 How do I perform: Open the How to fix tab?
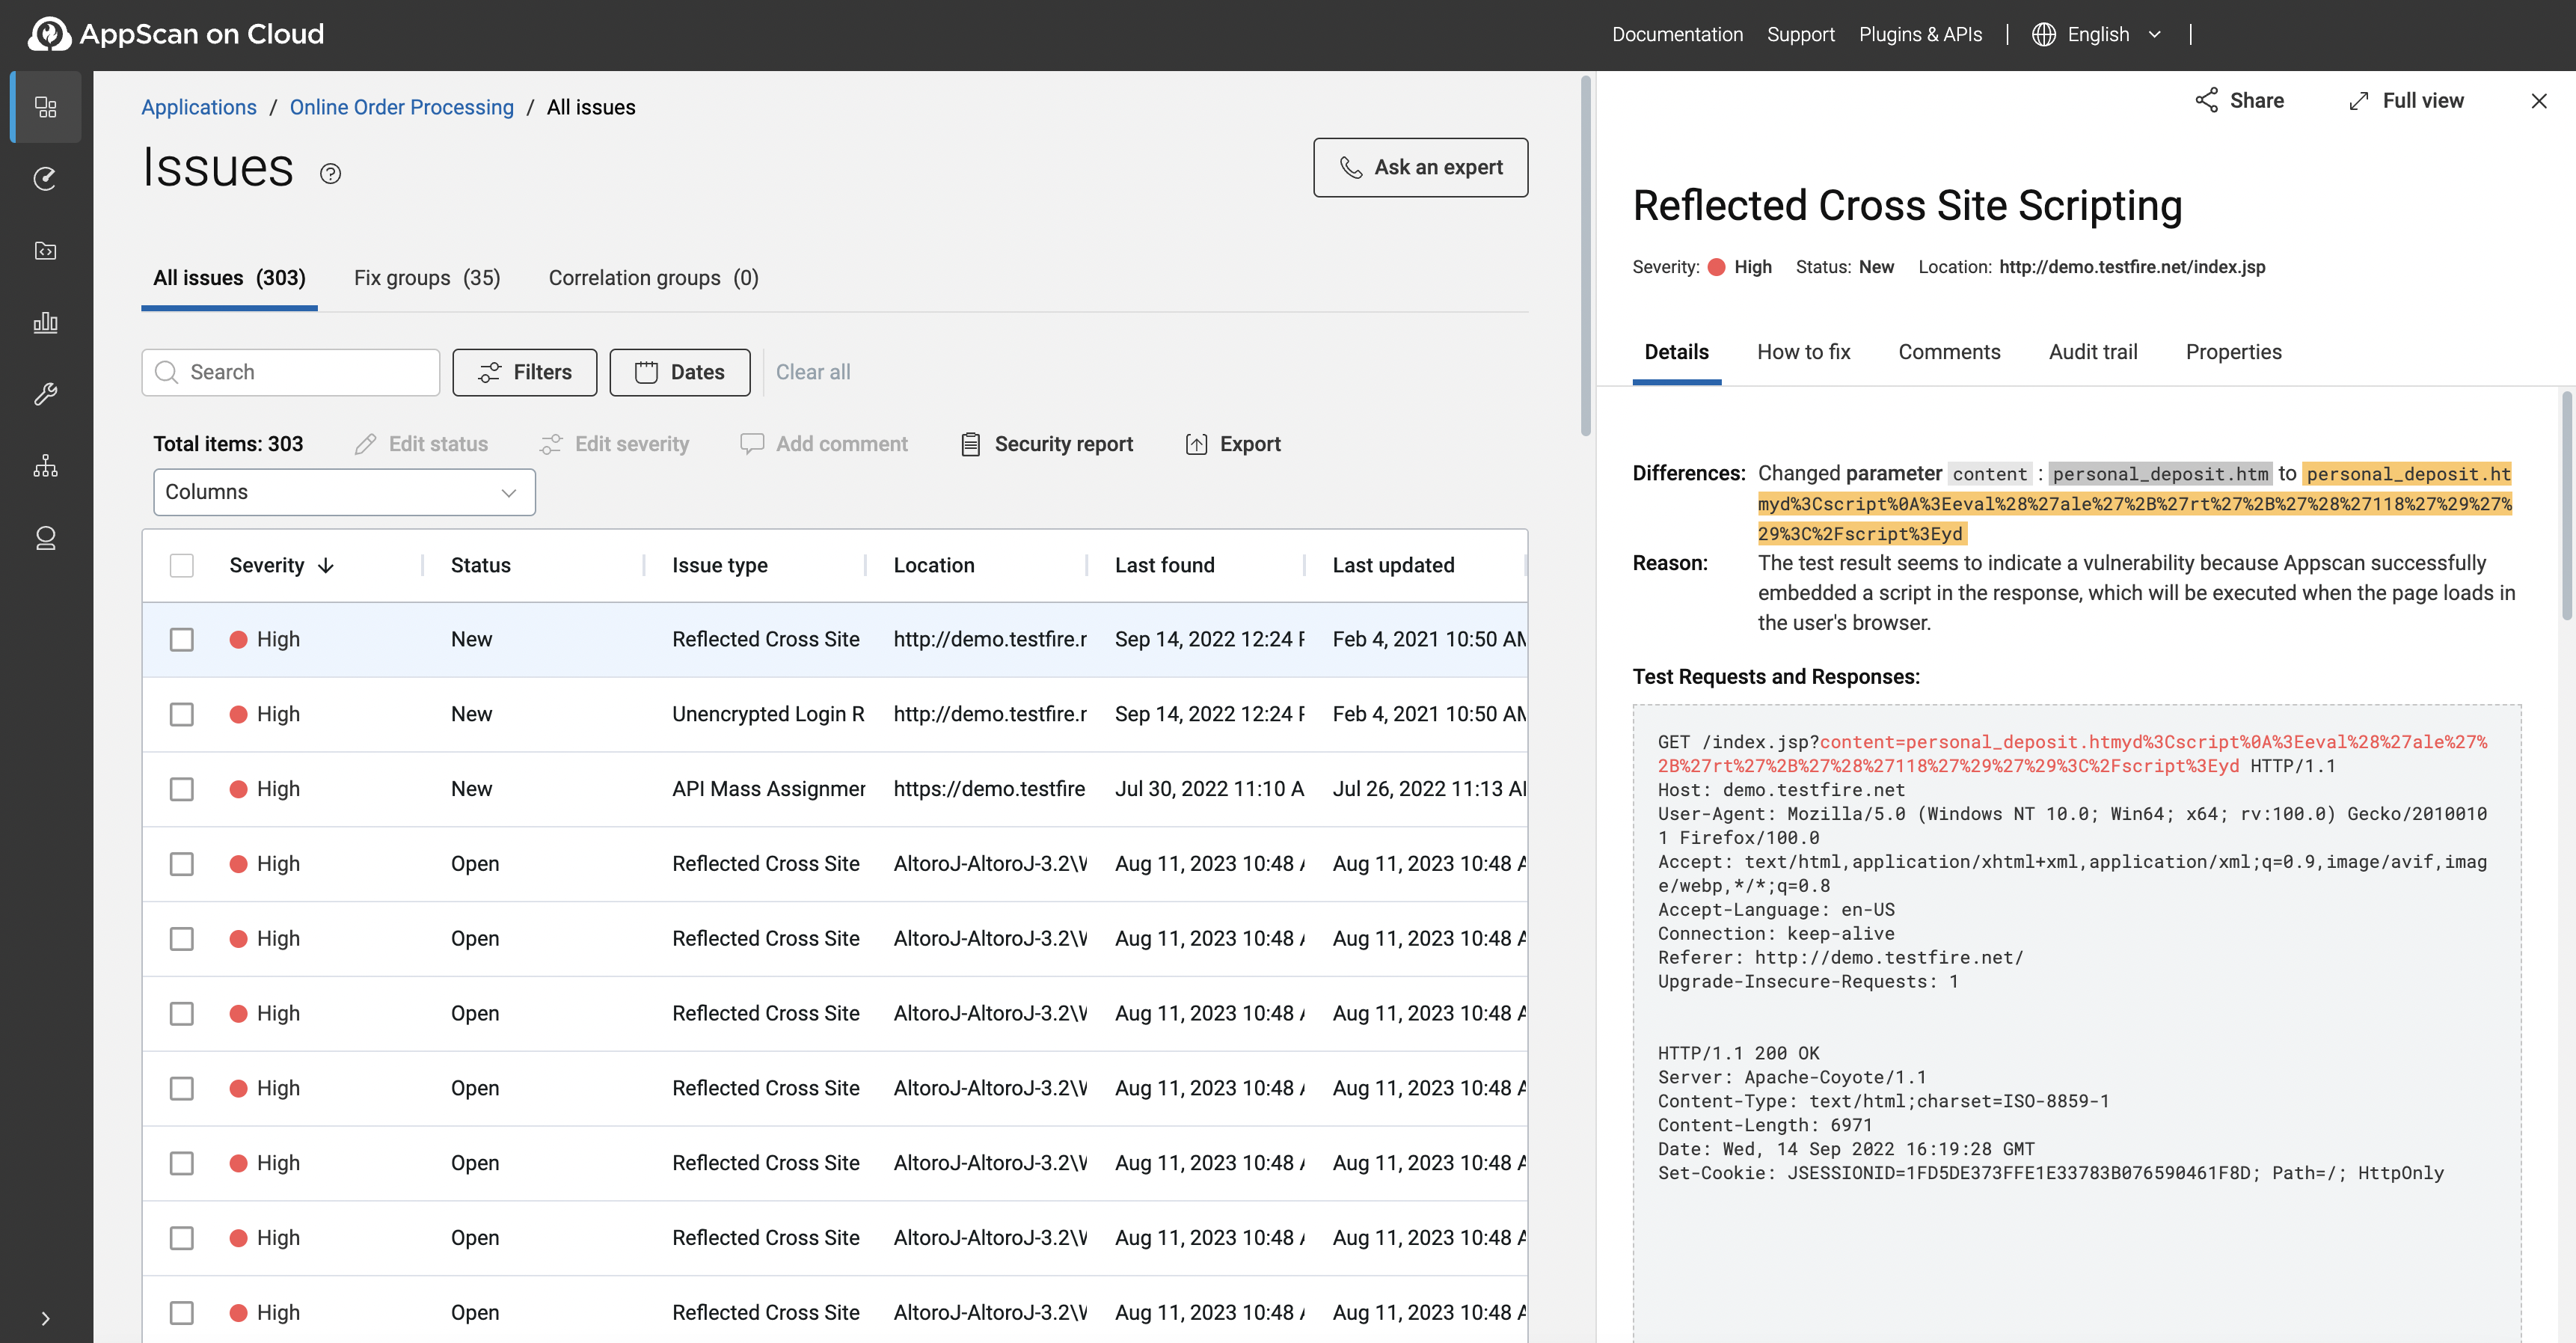(1804, 352)
